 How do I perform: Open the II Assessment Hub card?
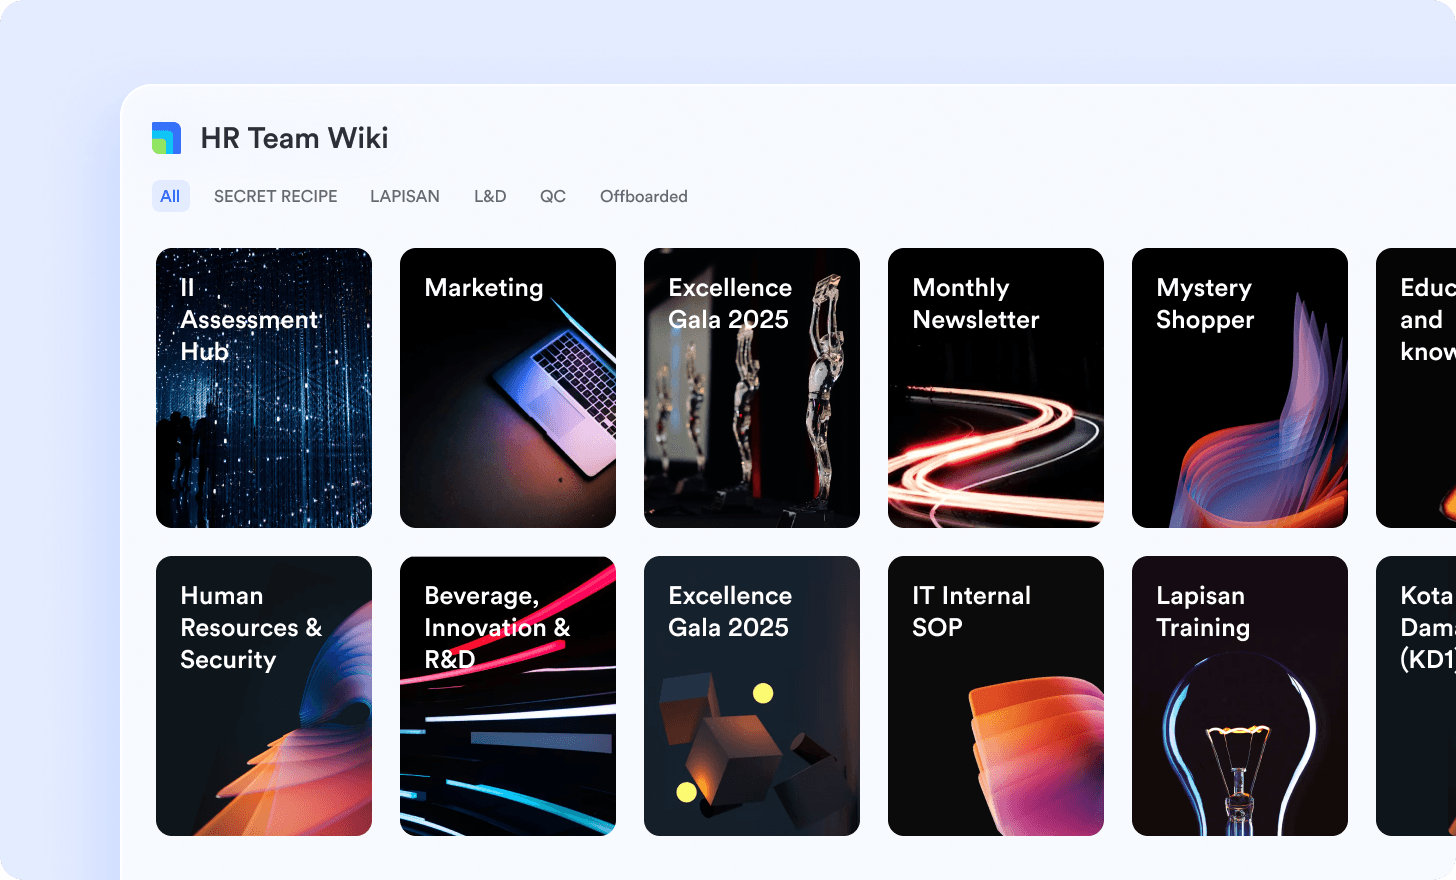pos(264,388)
